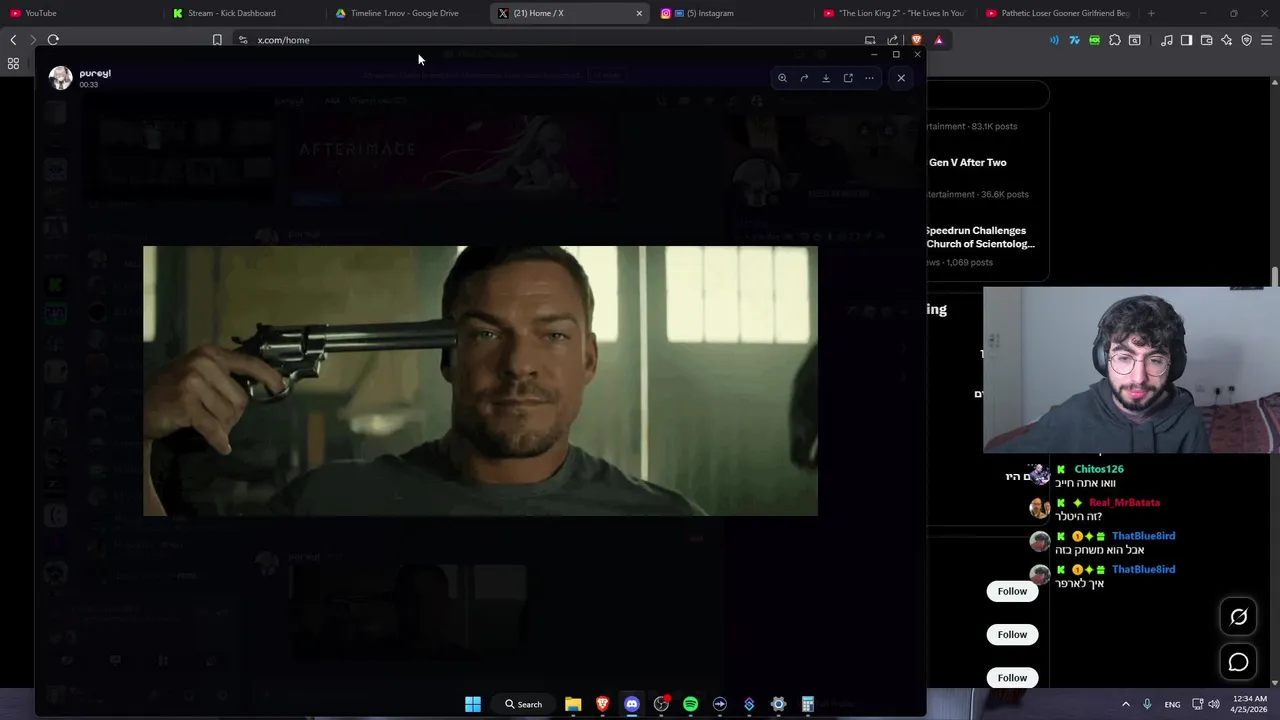Image resolution: width=1280 pixels, height=720 pixels.
Task: Download the image in Discord viewer
Action: pos(826,78)
